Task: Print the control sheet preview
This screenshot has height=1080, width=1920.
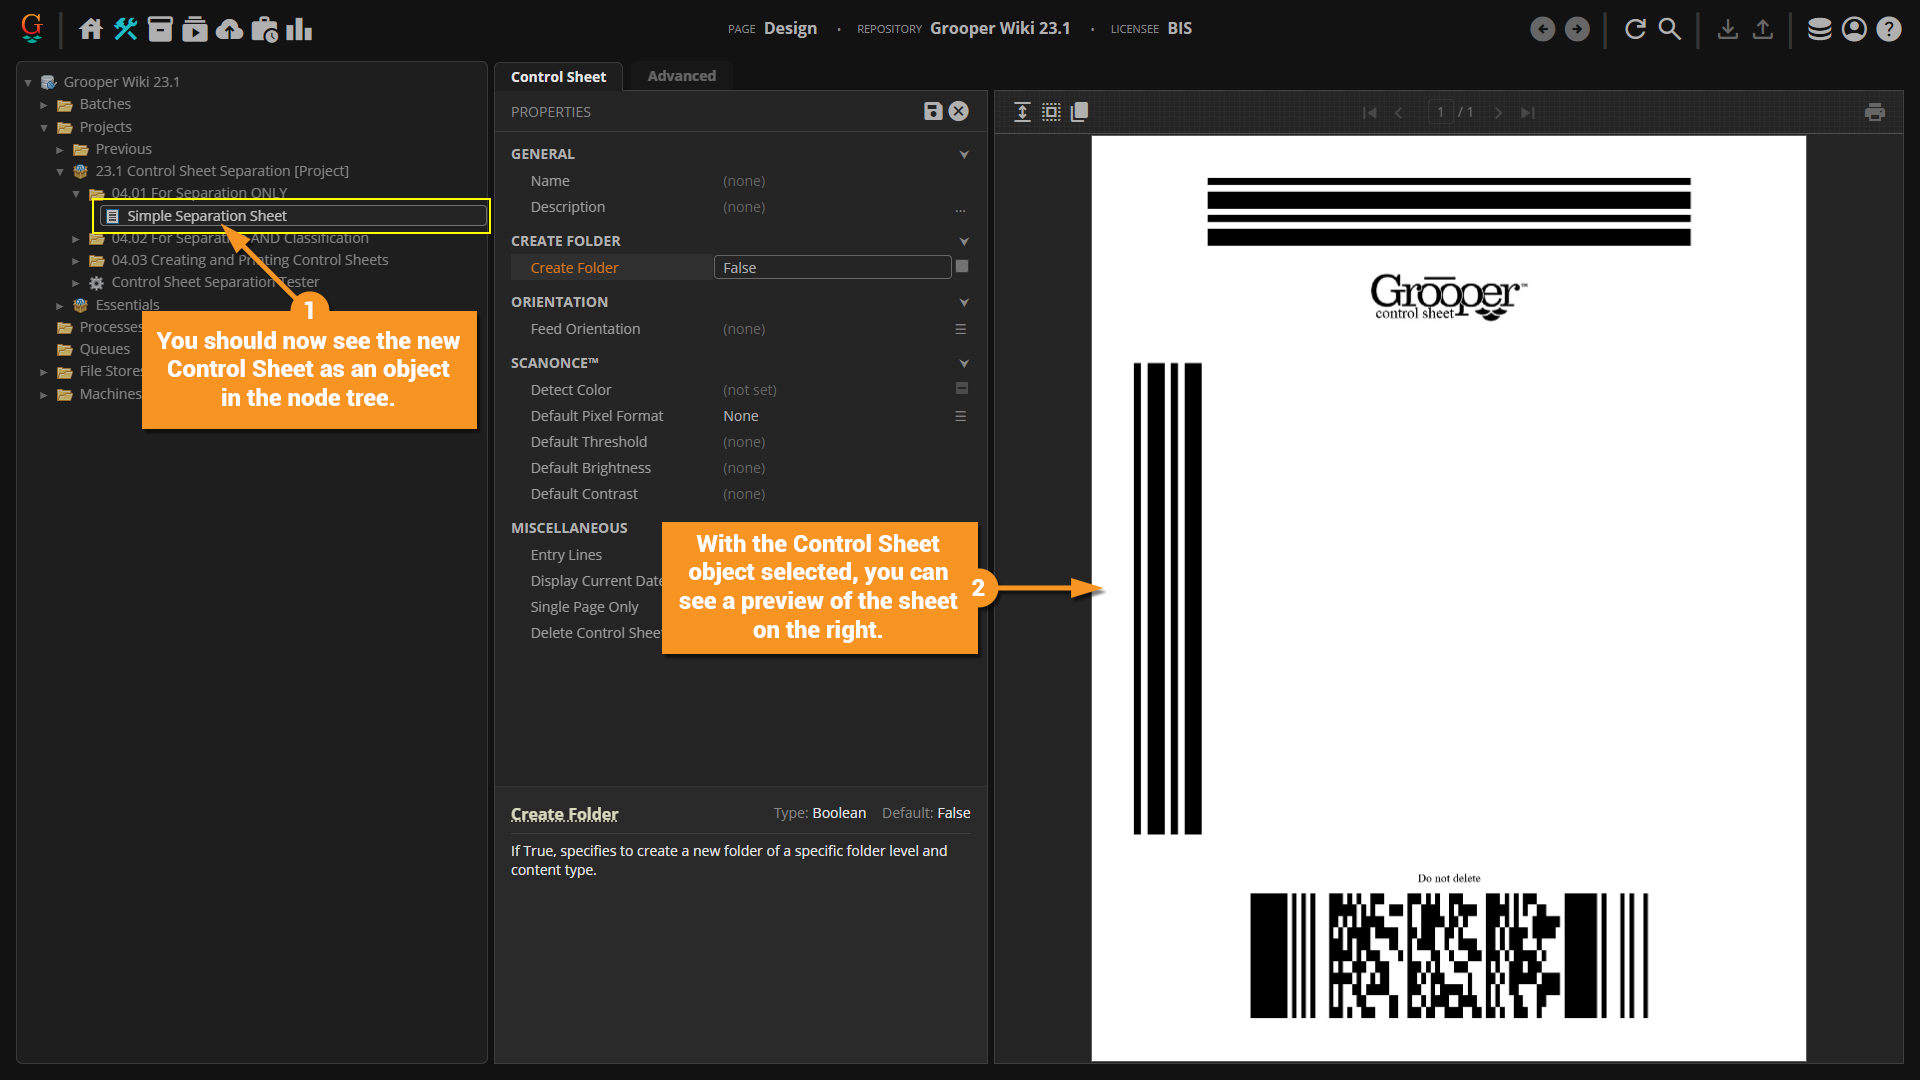Action: tap(1874, 112)
